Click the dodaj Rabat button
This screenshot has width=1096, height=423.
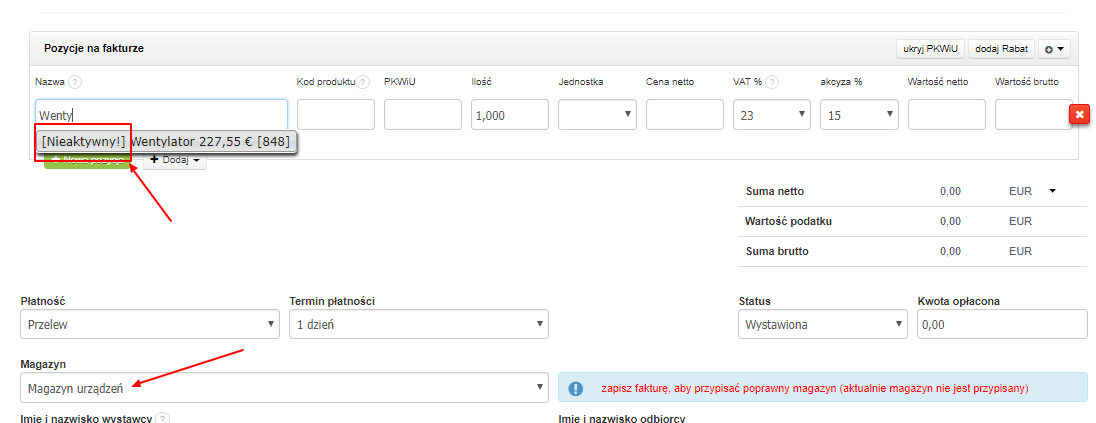(1001, 48)
